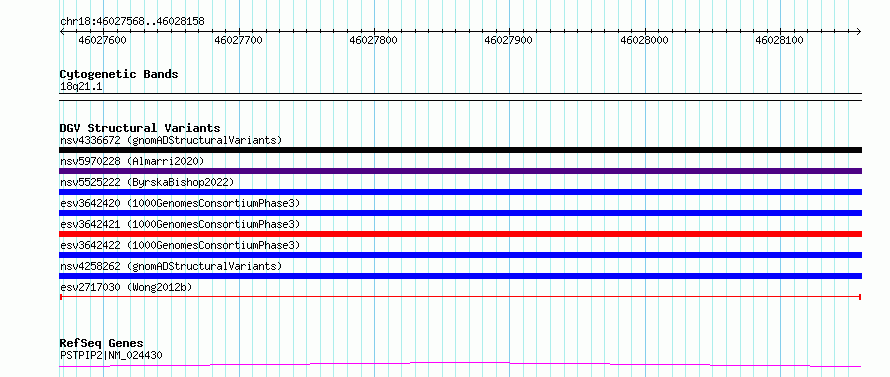Click the 46027800 ruler tick label
The image size is (890, 377).
coord(373,41)
